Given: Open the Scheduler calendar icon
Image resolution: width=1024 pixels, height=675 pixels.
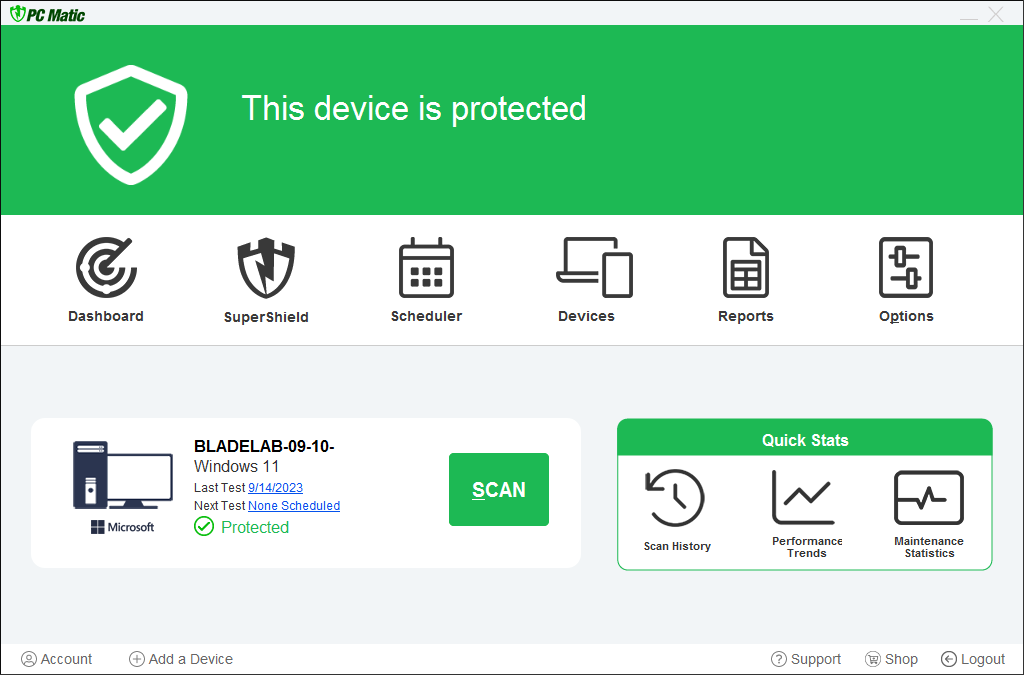Looking at the screenshot, I should [426, 268].
